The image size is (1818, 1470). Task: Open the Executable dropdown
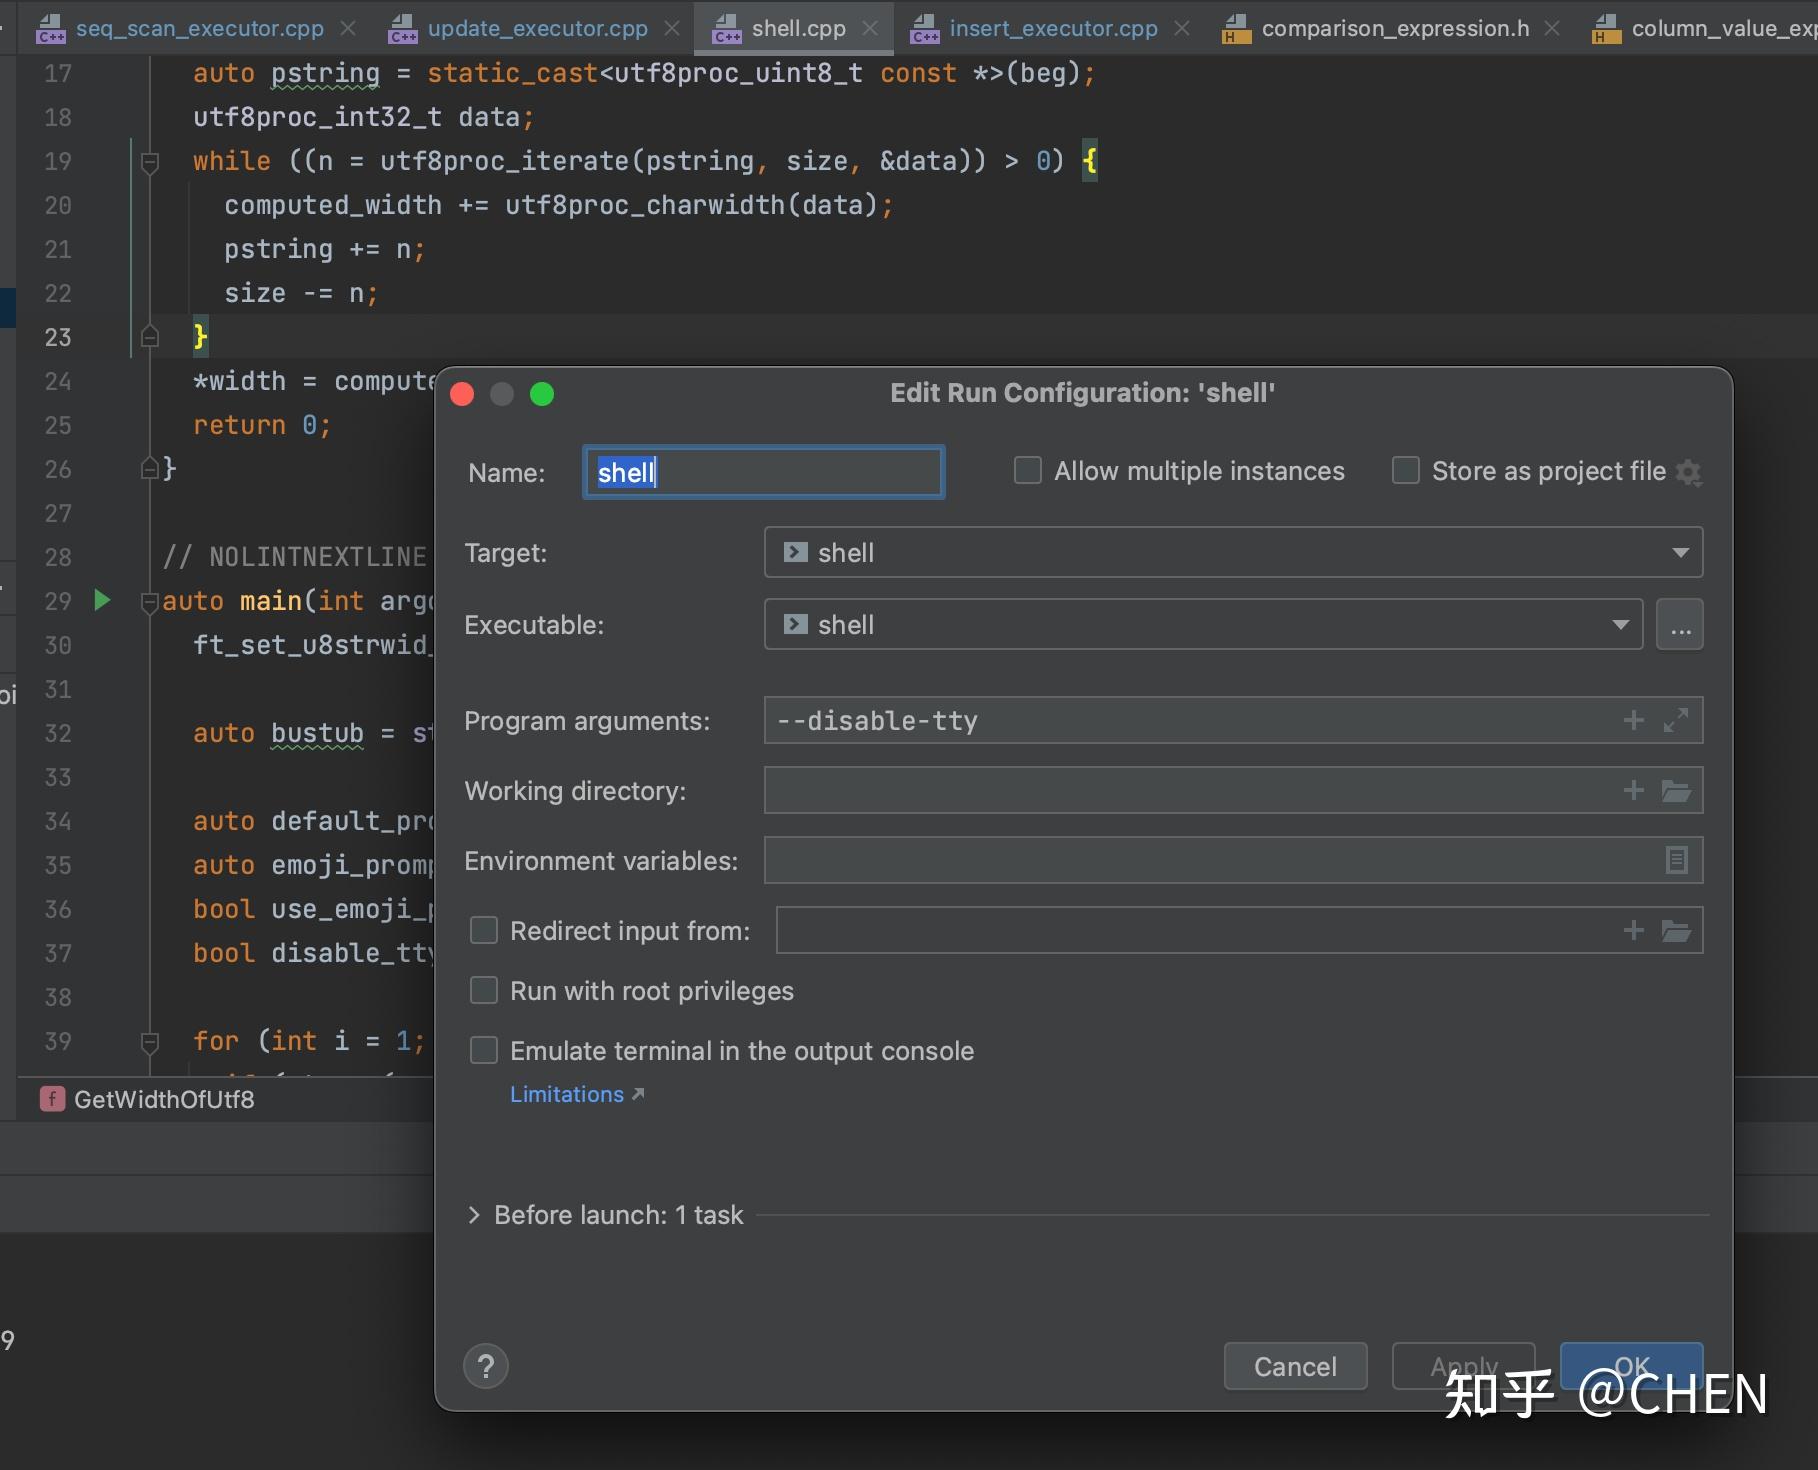click(x=1619, y=623)
